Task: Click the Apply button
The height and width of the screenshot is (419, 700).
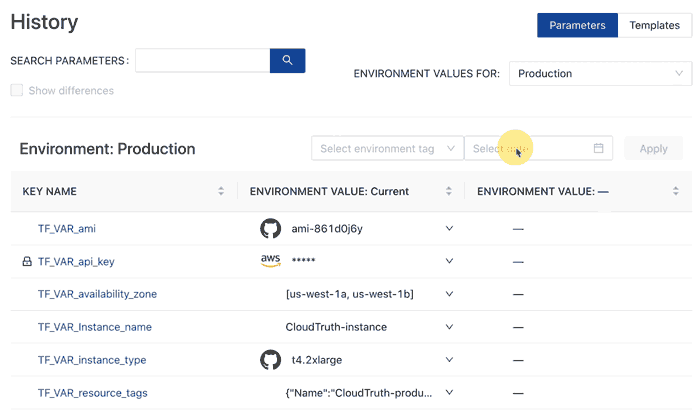Action: [653, 148]
